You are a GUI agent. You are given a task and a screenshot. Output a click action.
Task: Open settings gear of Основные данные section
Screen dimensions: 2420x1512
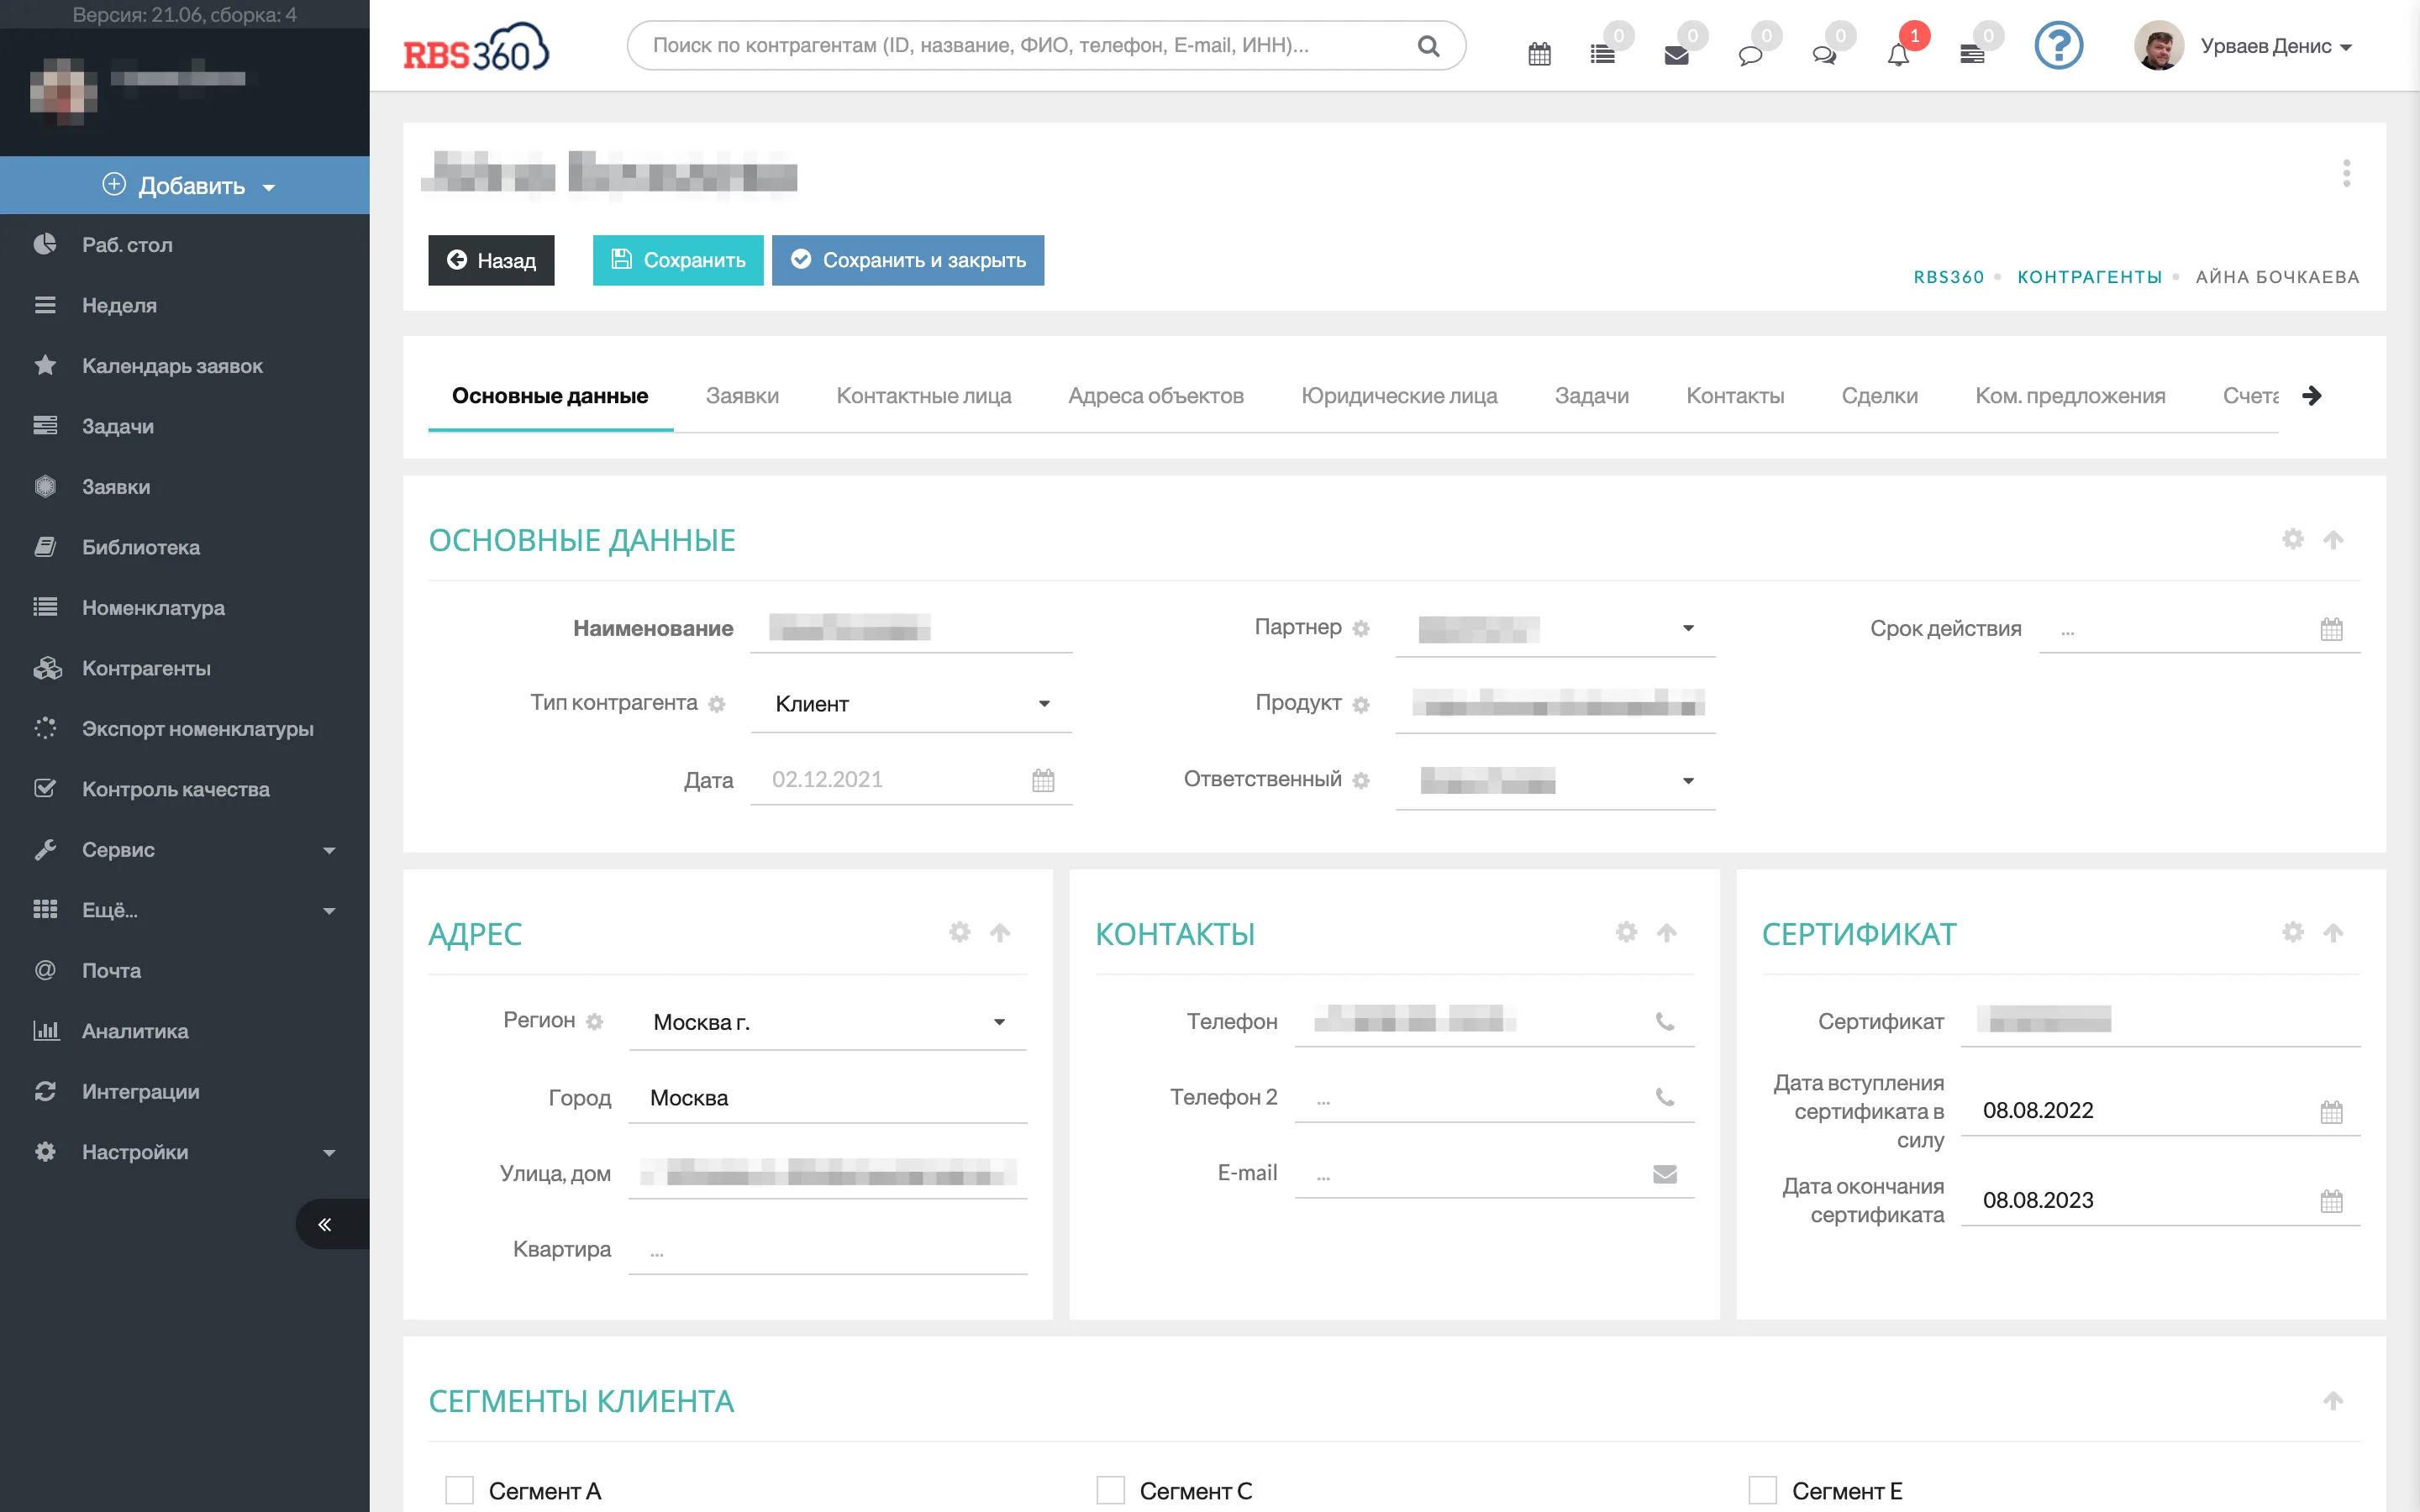pyautogui.click(x=2293, y=539)
